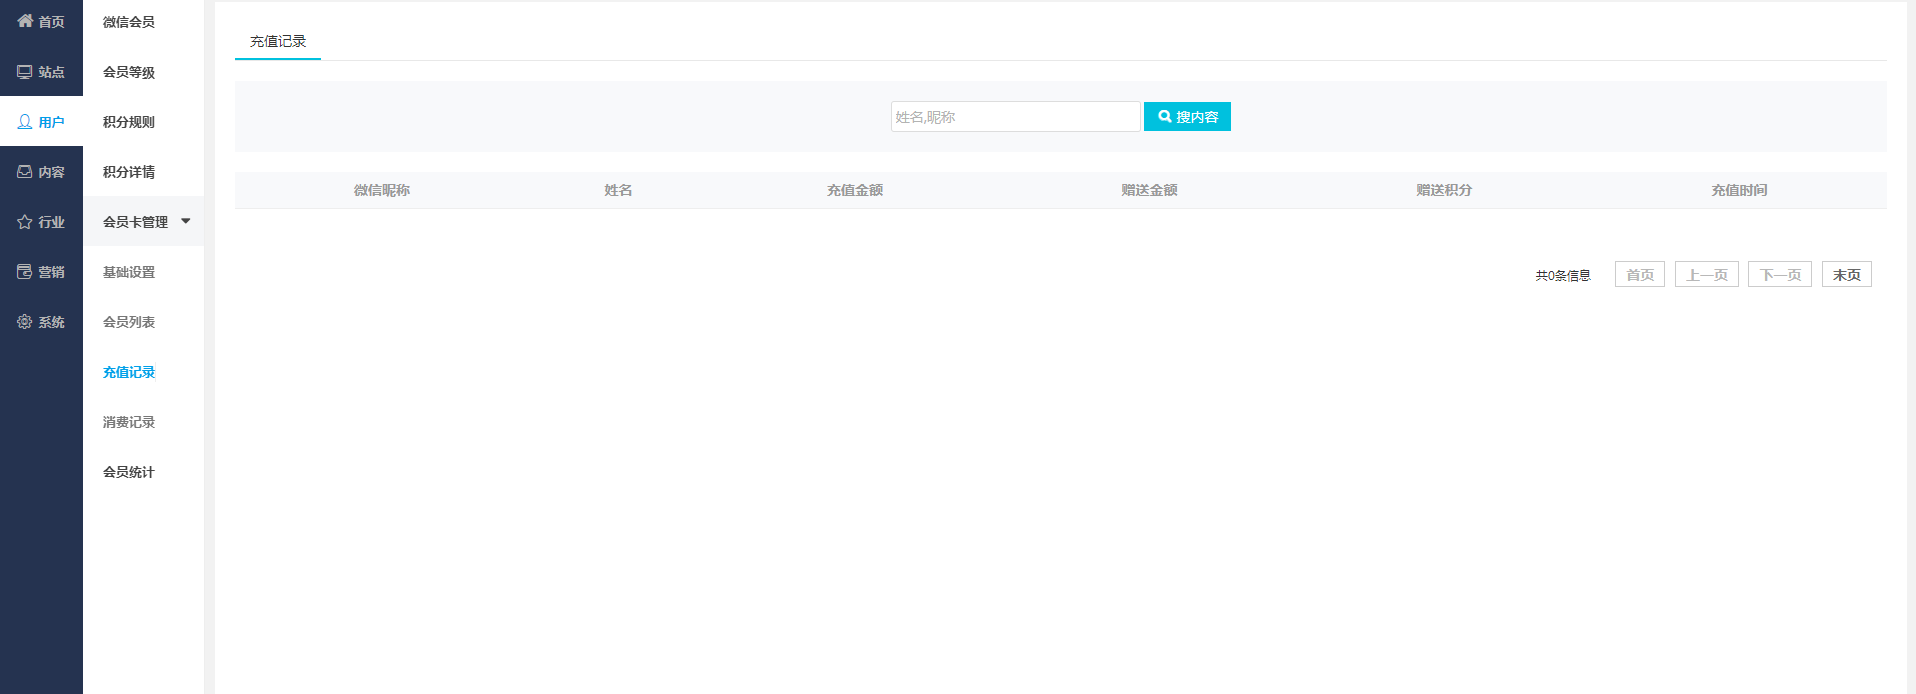Open 会员列表 under member card management

coord(129,322)
